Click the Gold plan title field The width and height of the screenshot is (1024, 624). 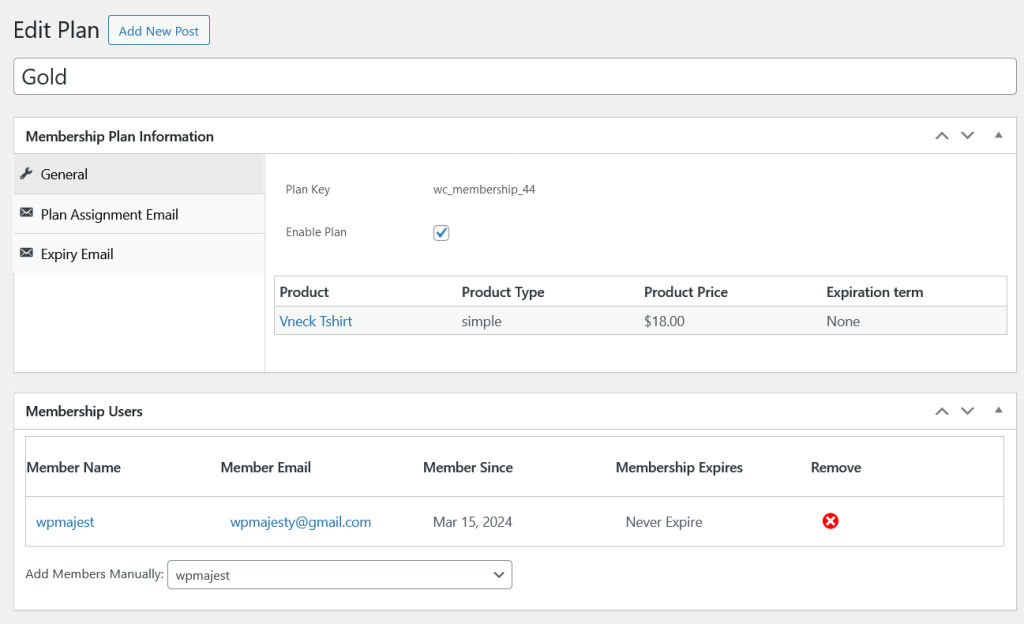[514, 77]
